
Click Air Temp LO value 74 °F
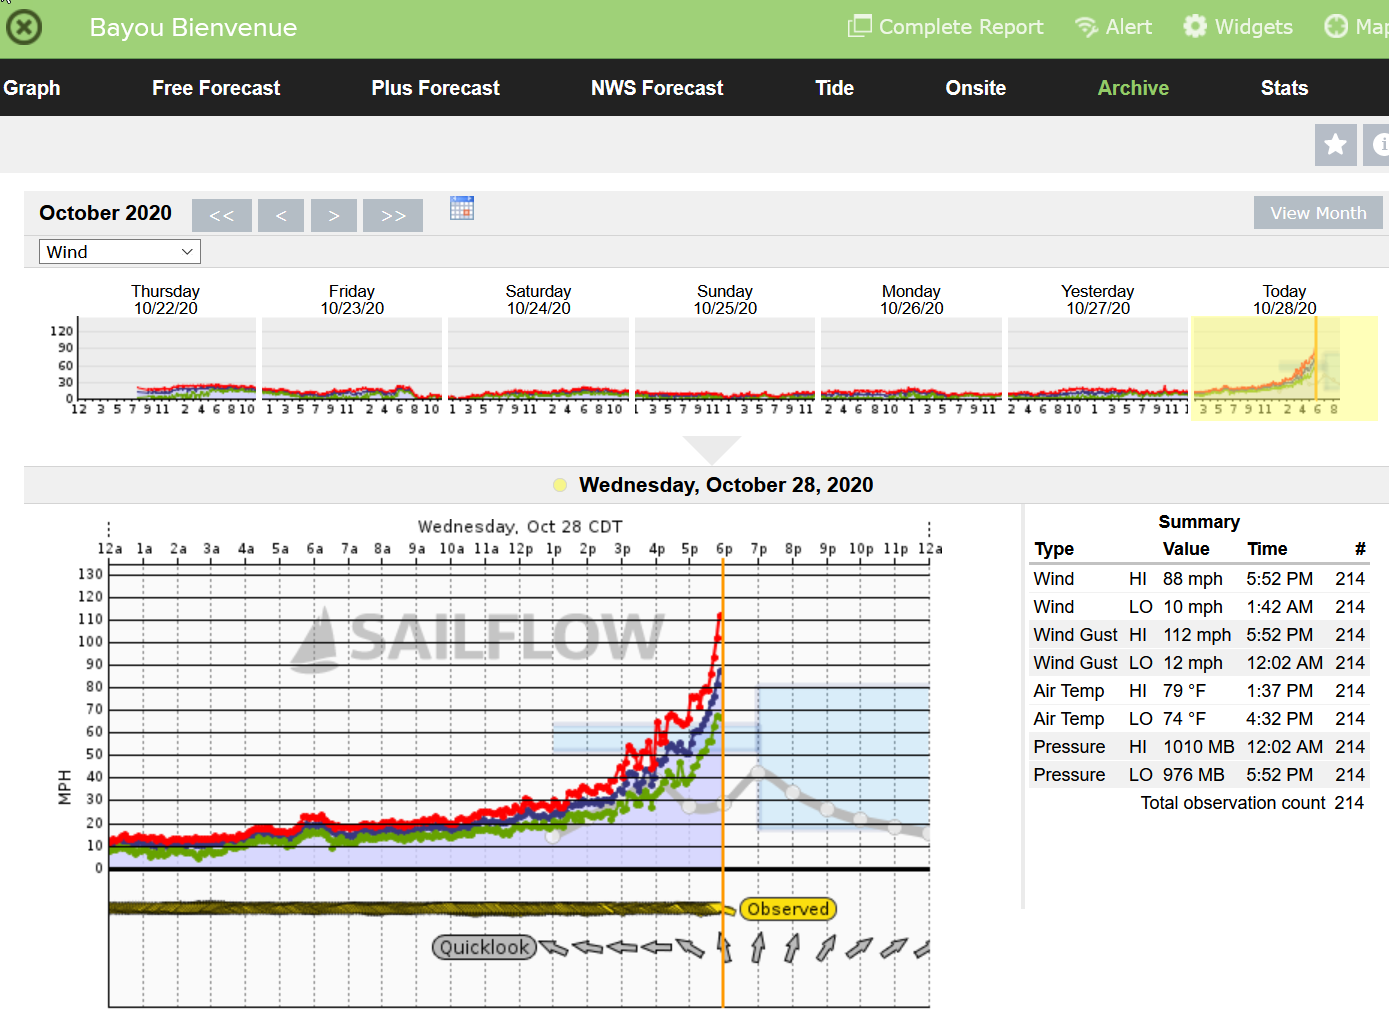click(x=1184, y=719)
